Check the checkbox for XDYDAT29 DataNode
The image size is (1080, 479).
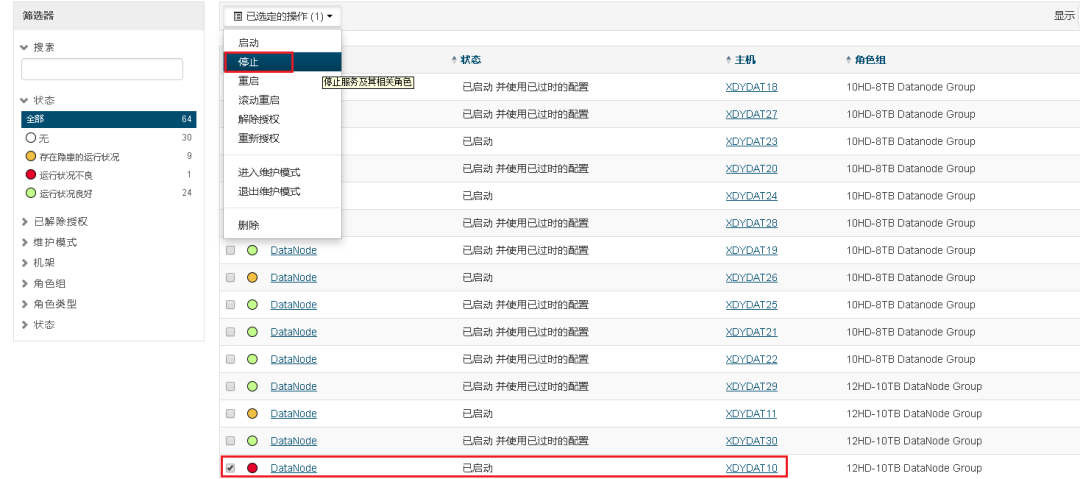click(231, 386)
